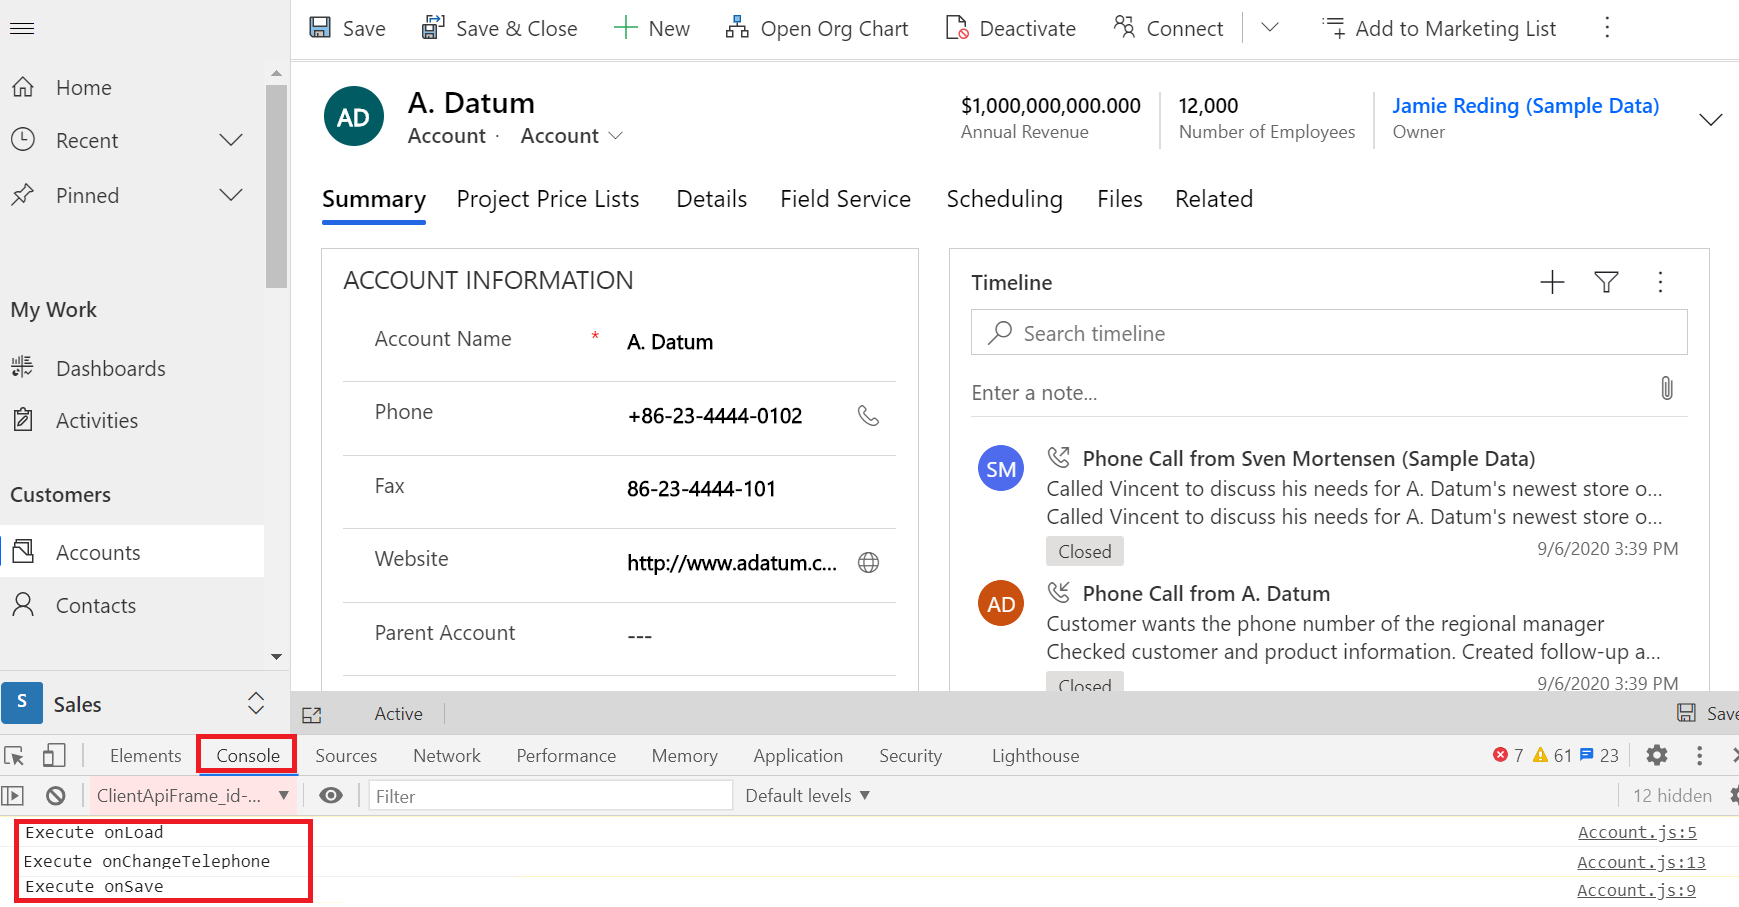The image size is (1739, 907).
Task: Open the hamburger site map menu
Action: point(22,28)
